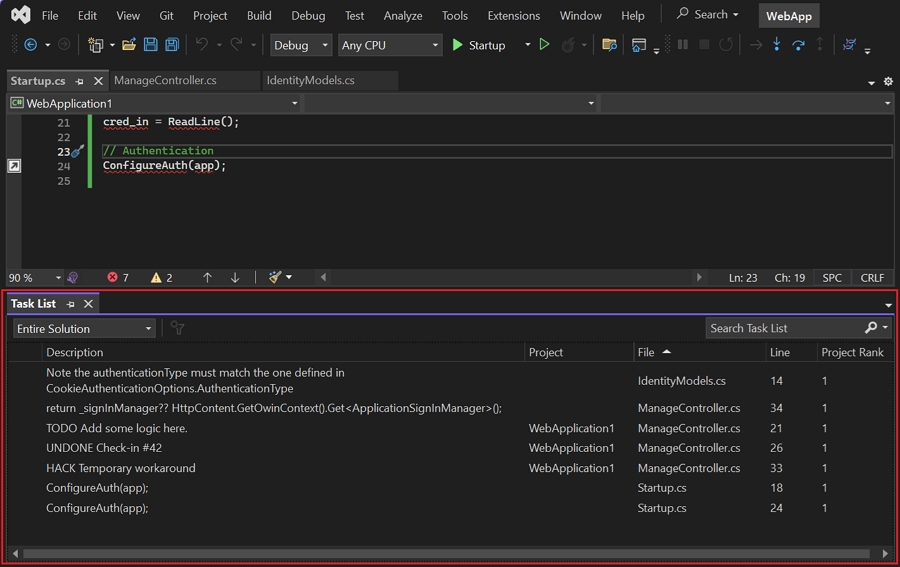Select the HACK Temporary workaround task
This screenshot has height=567, width=900.
point(451,468)
